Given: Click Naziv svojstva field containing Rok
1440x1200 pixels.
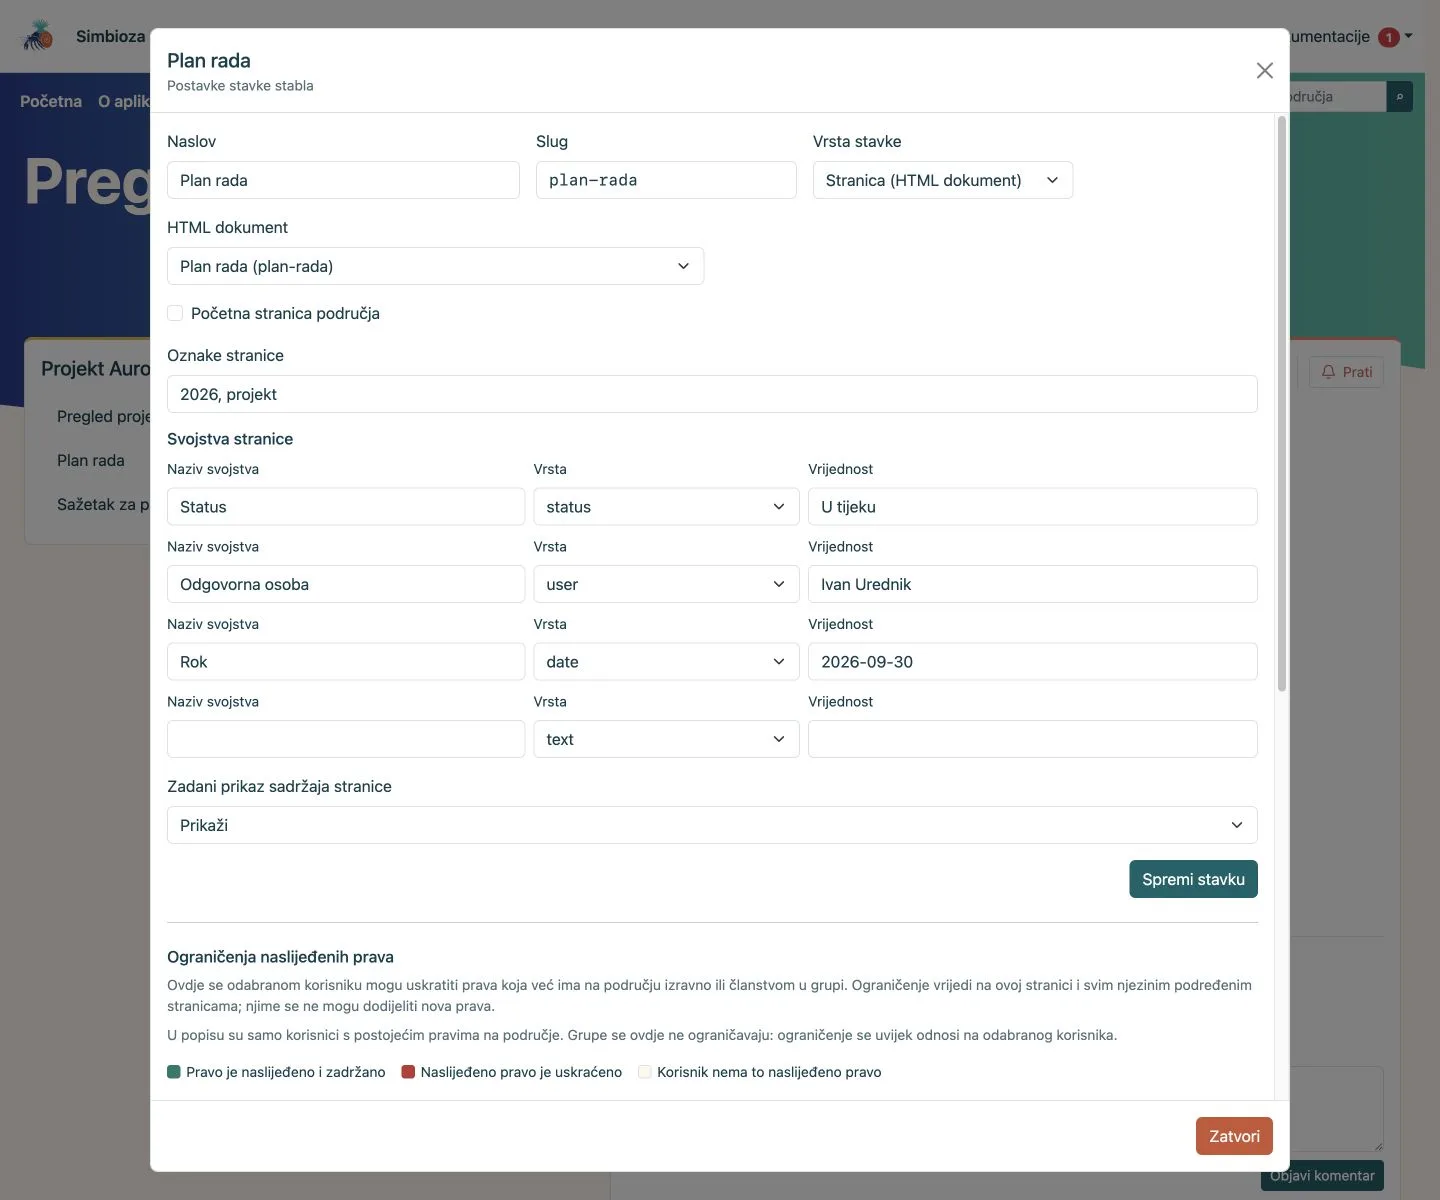Looking at the screenshot, I should click(x=346, y=662).
